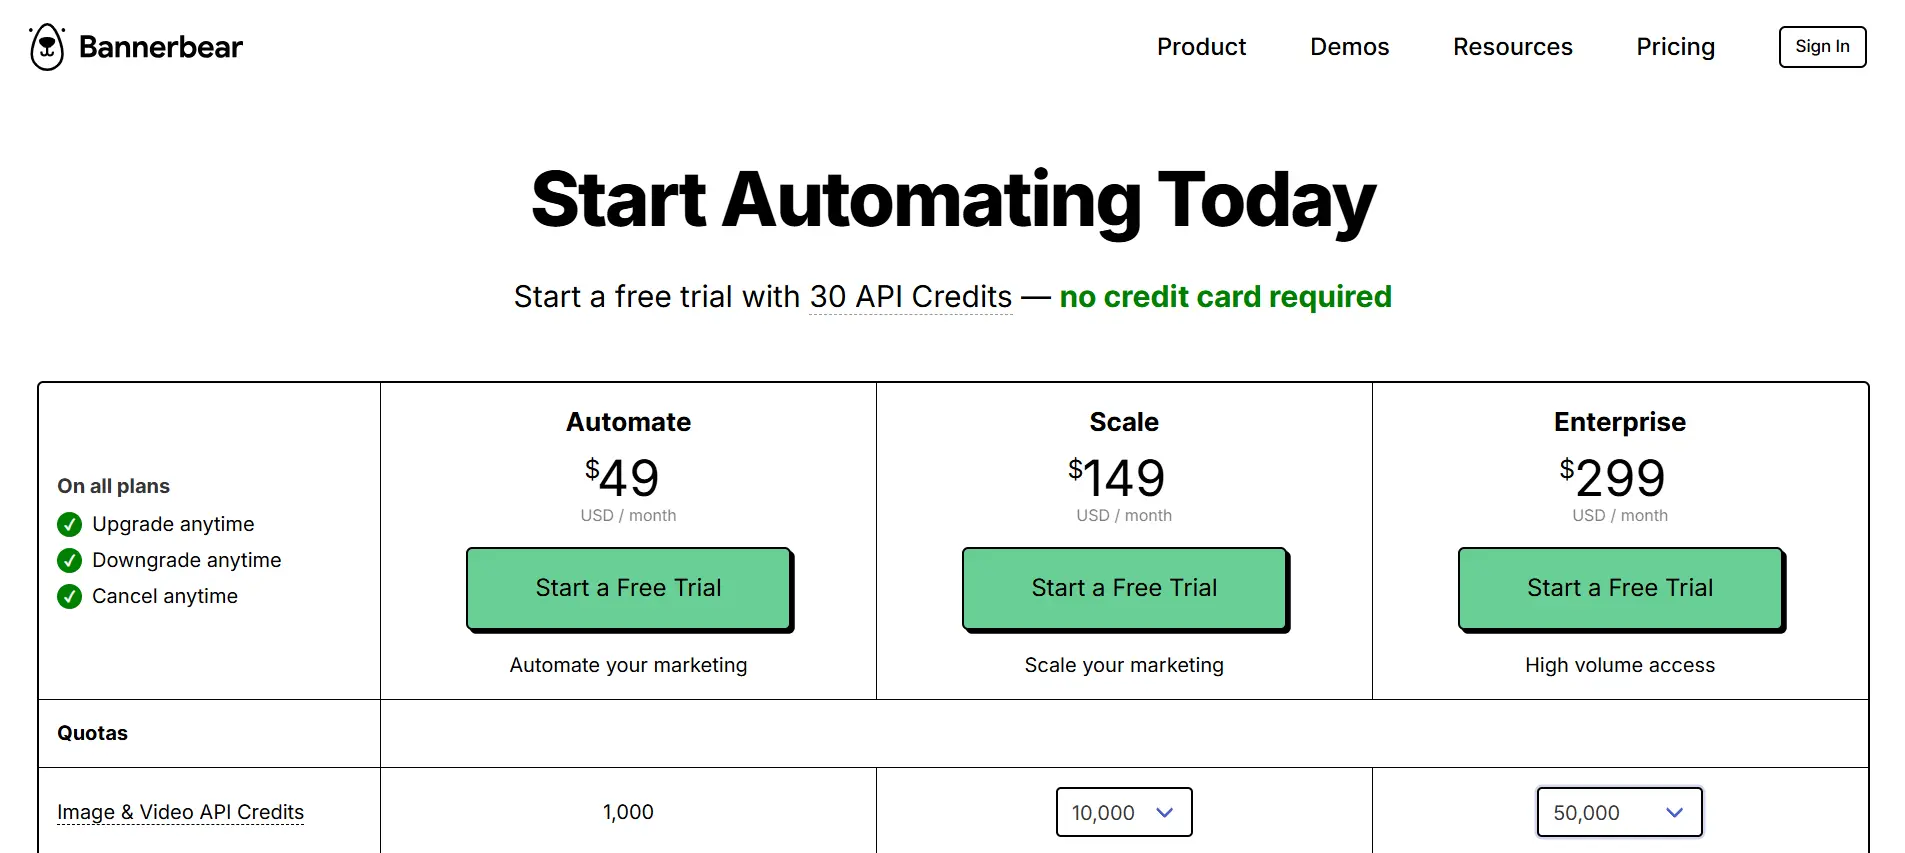
Task: Select the Image & Video API Credits link
Action: (x=180, y=812)
